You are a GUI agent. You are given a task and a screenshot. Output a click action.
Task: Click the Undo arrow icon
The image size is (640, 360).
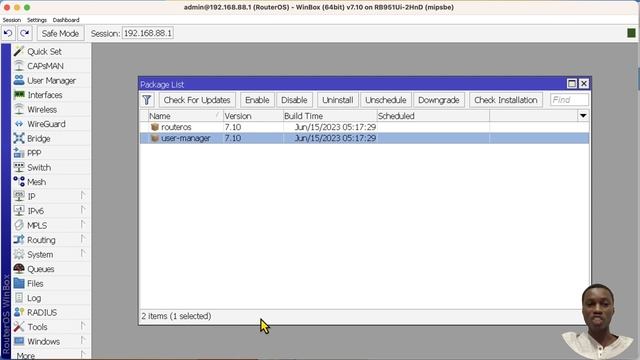click(8, 33)
